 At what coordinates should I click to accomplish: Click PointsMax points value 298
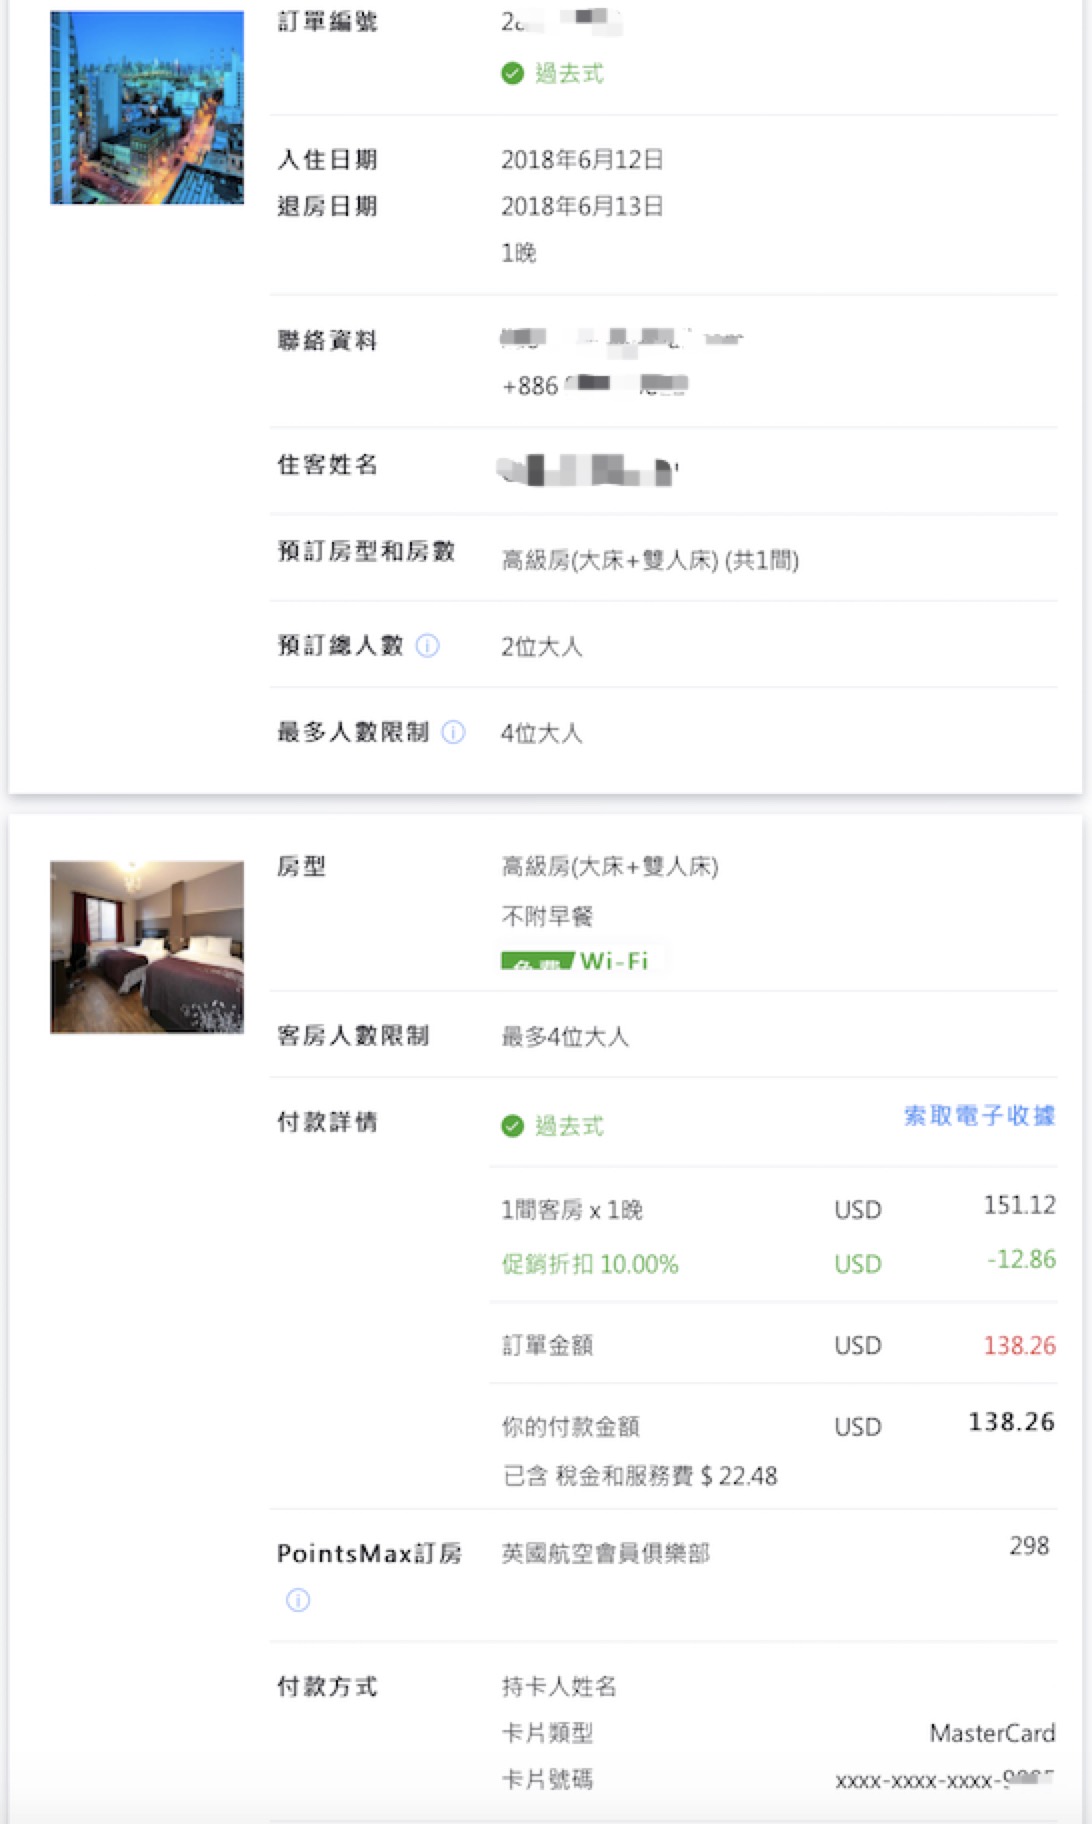click(x=1029, y=1546)
